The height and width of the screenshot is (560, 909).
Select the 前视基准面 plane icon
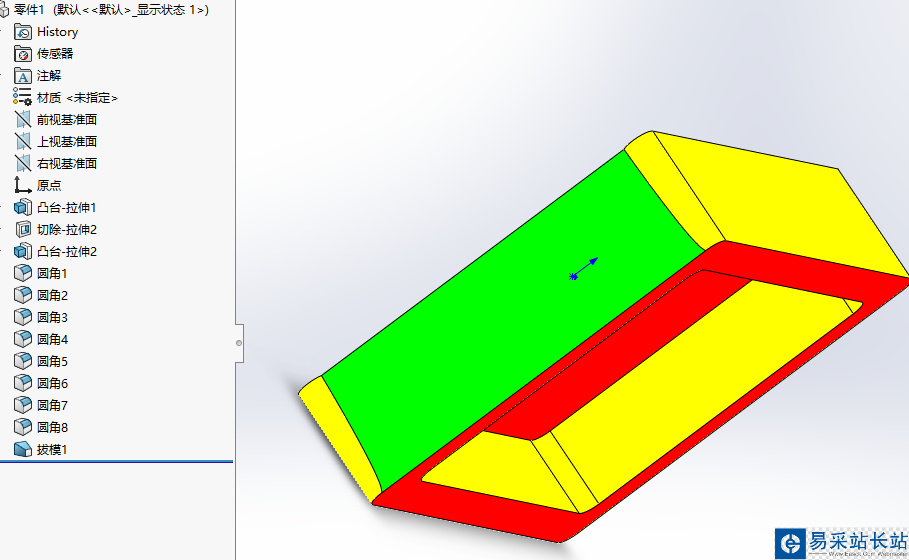23,119
